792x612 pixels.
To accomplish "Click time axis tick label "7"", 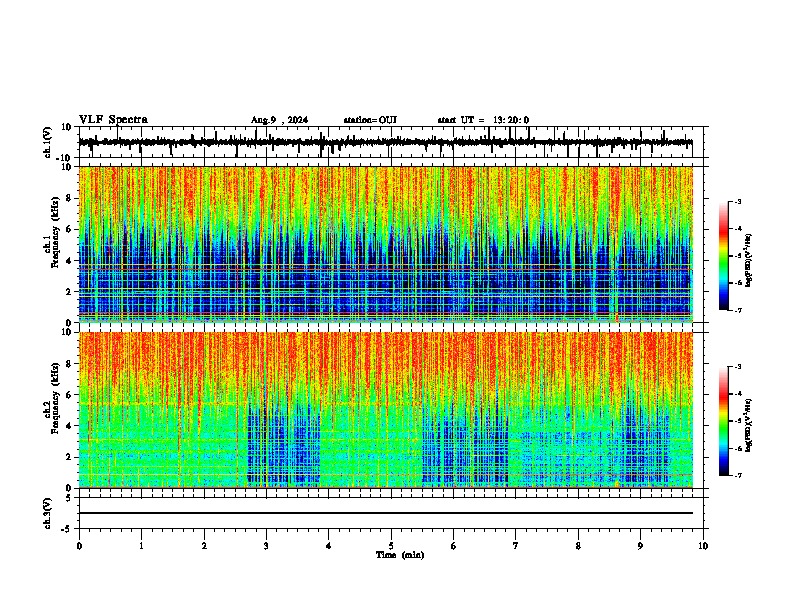I will [516, 546].
